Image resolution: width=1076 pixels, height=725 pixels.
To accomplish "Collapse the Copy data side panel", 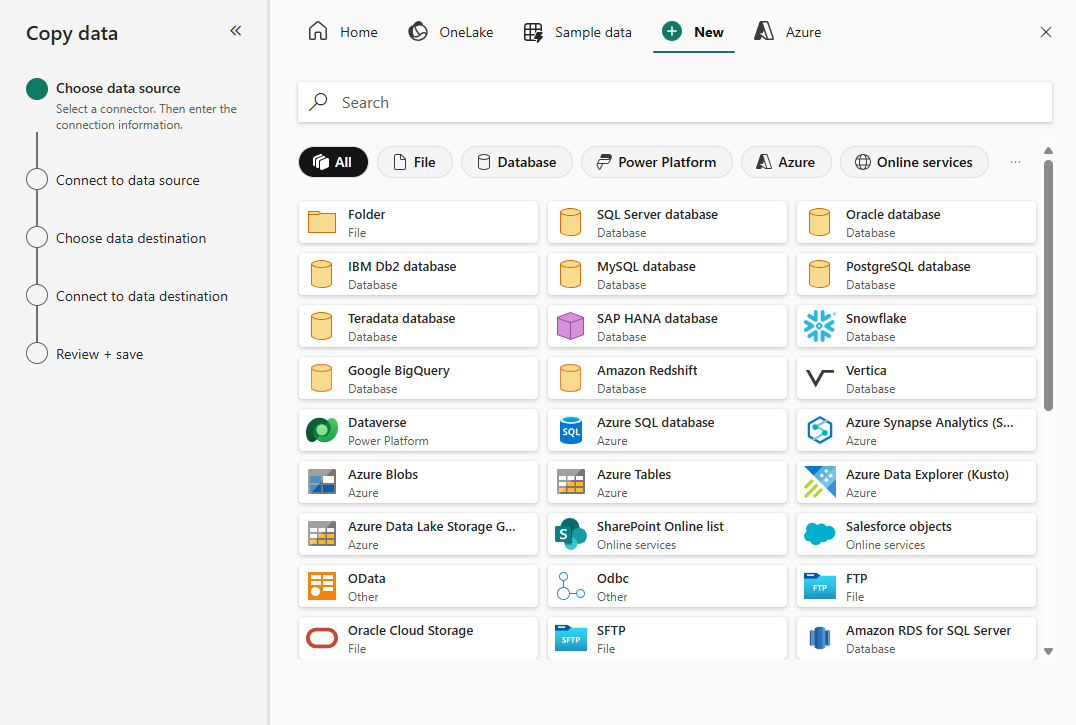I will 235,31.
